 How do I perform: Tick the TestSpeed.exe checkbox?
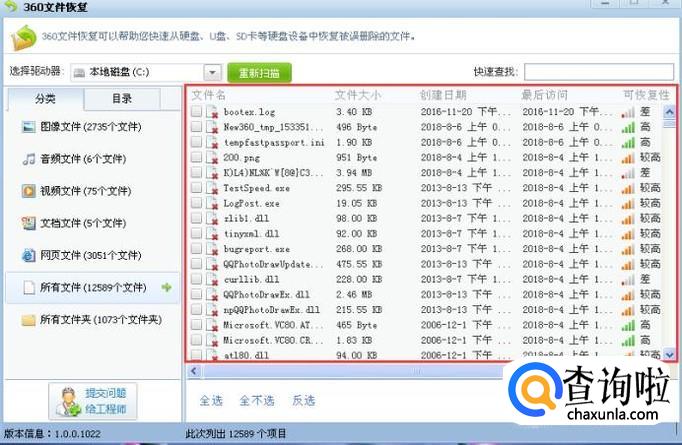pyautogui.click(x=197, y=188)
